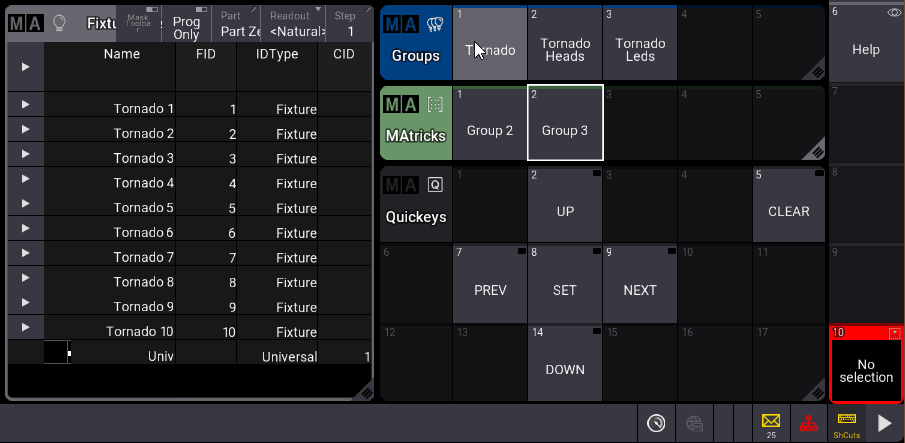Click the greyed globe icon in the bottom bar
Image resolution: width=905 pixels, height=443 pixels.
694,423
